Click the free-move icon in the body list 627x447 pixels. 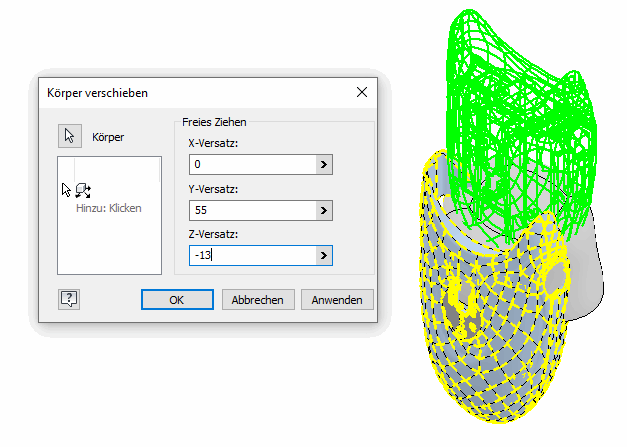coord(82,190)
